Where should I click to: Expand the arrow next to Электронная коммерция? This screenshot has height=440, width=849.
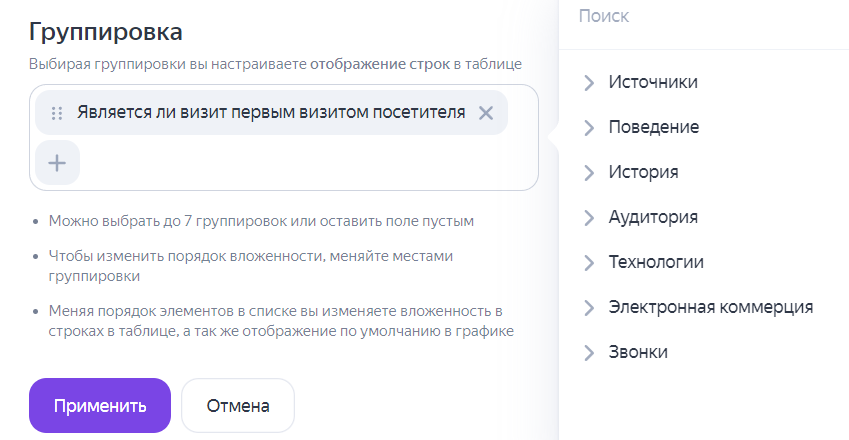[x=589, y=307]
